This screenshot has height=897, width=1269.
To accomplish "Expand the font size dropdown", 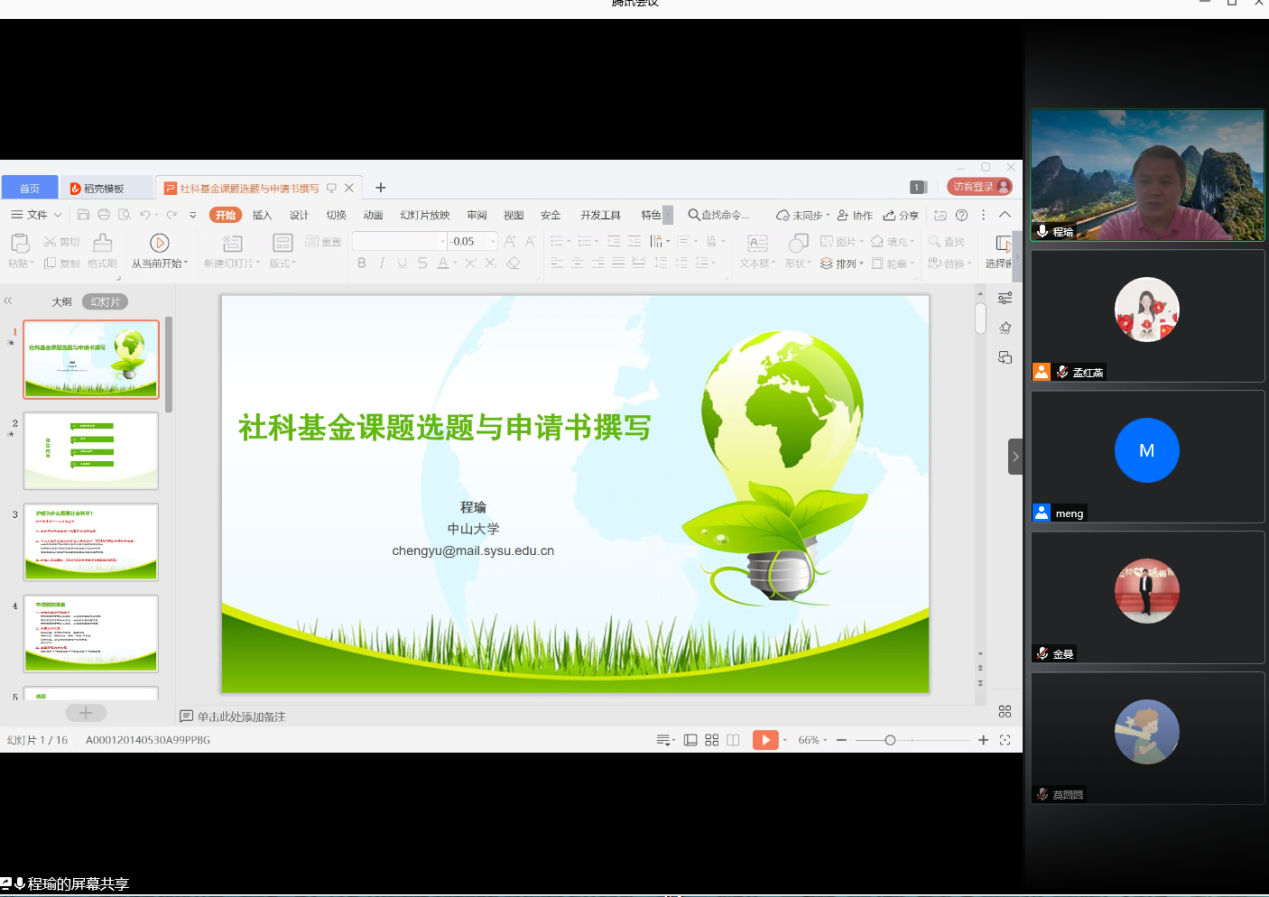I will click(492, 242).
